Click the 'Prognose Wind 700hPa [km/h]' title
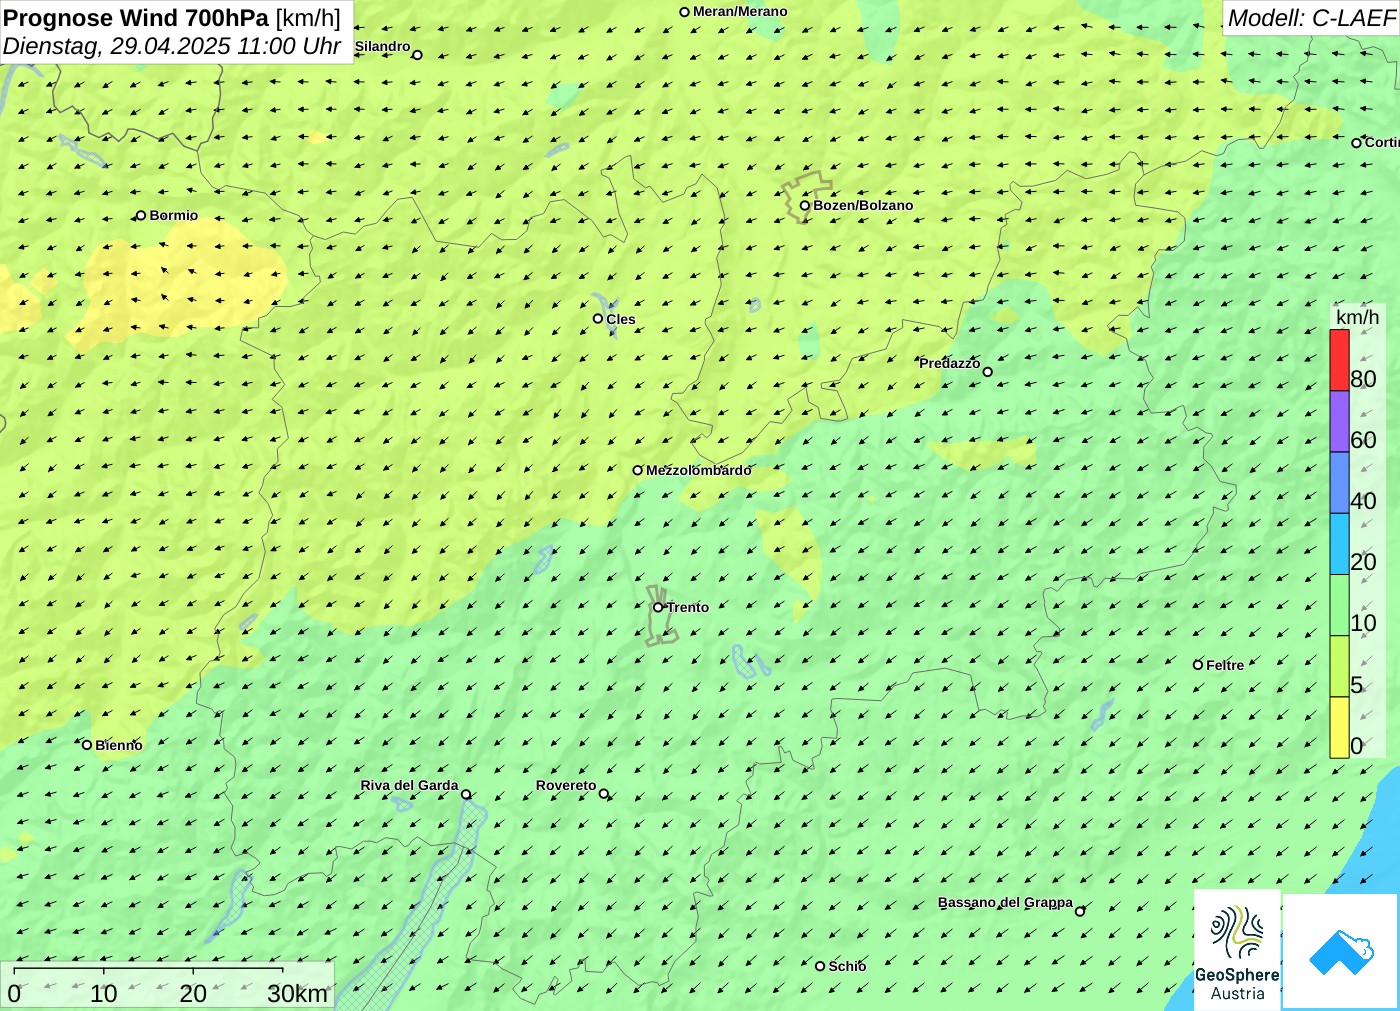The image size is (1400, 1011). pyautogui.click(x=172, y=18)
